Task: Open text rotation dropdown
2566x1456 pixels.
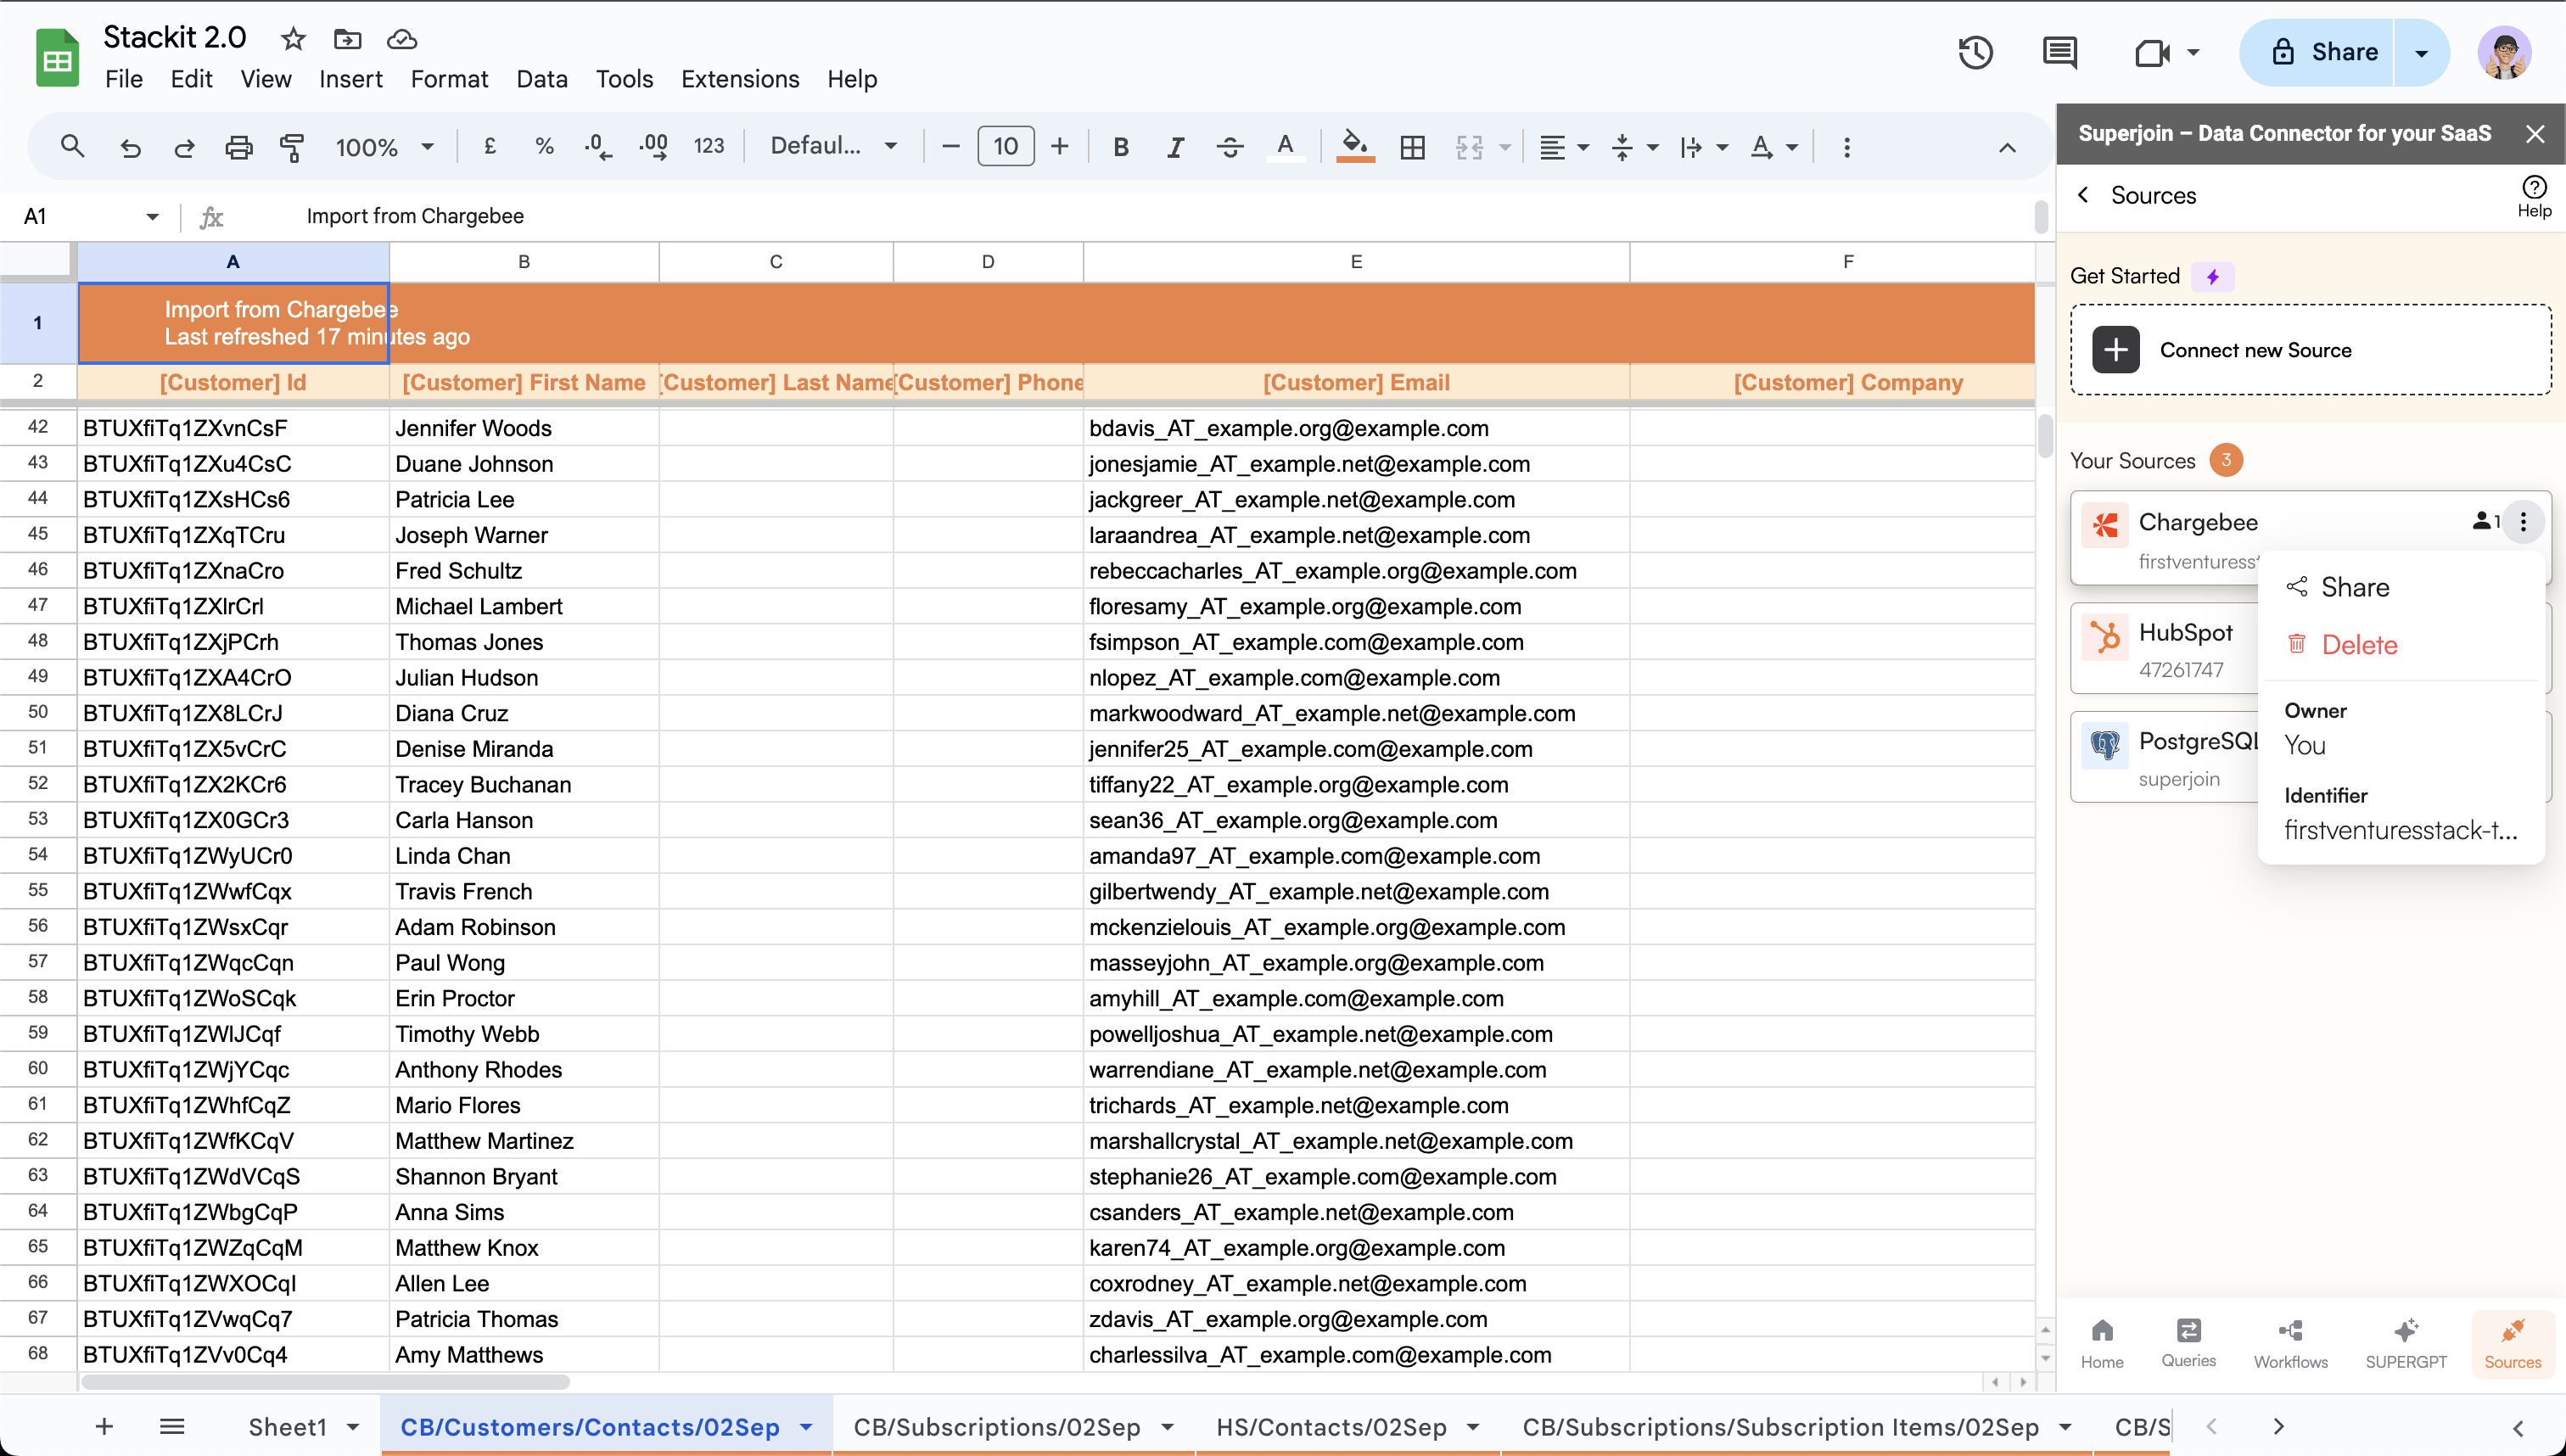Action: point(1774,147)
